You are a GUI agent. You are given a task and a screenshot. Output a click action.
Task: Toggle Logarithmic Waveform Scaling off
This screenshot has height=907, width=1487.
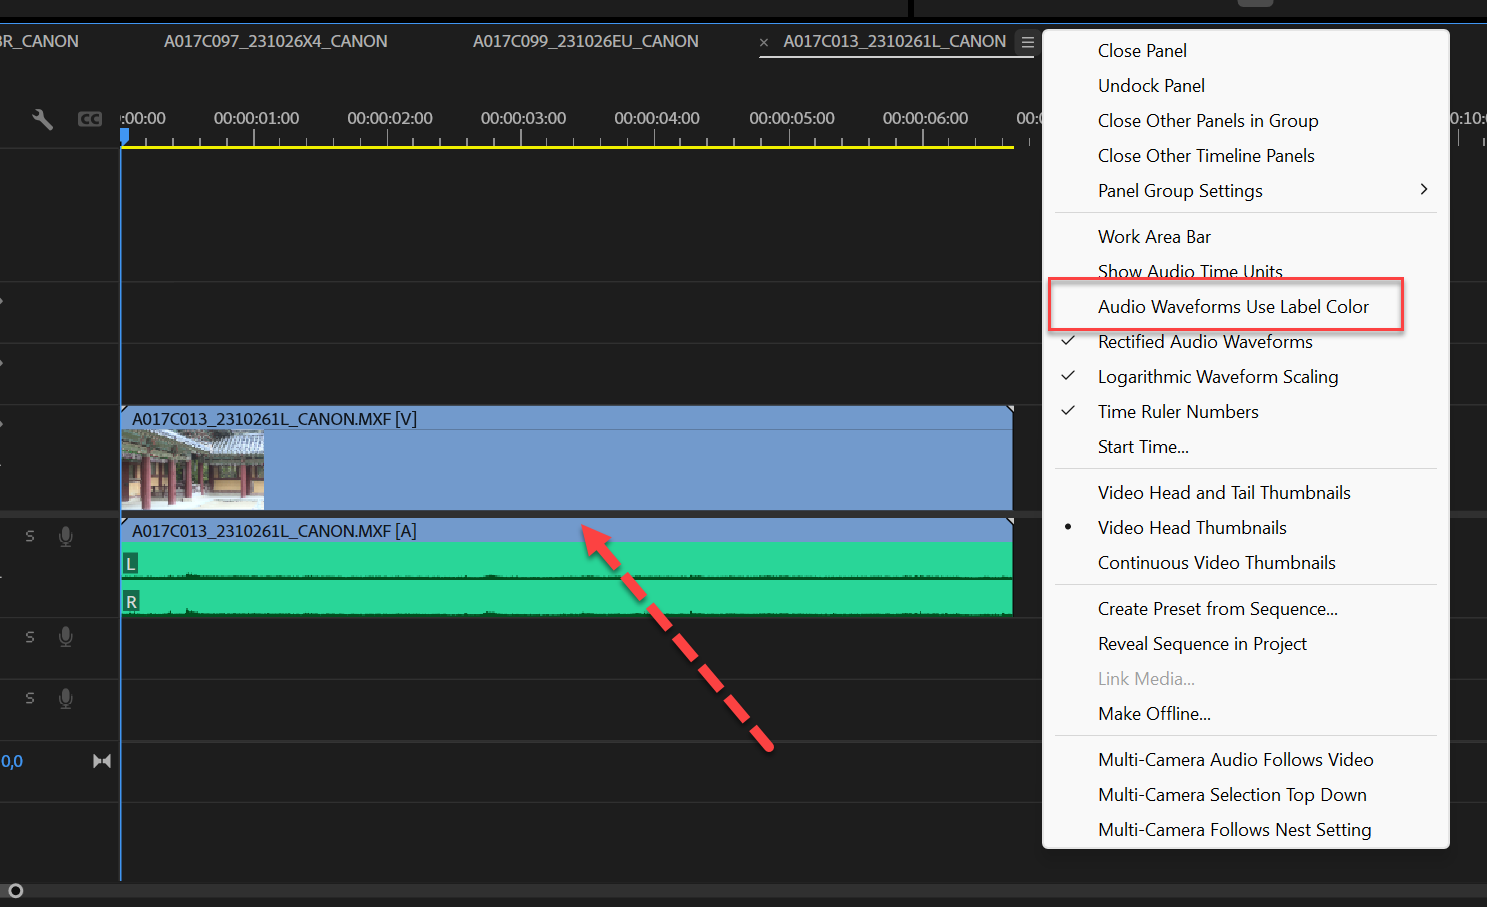click(x=1218, y=376)
